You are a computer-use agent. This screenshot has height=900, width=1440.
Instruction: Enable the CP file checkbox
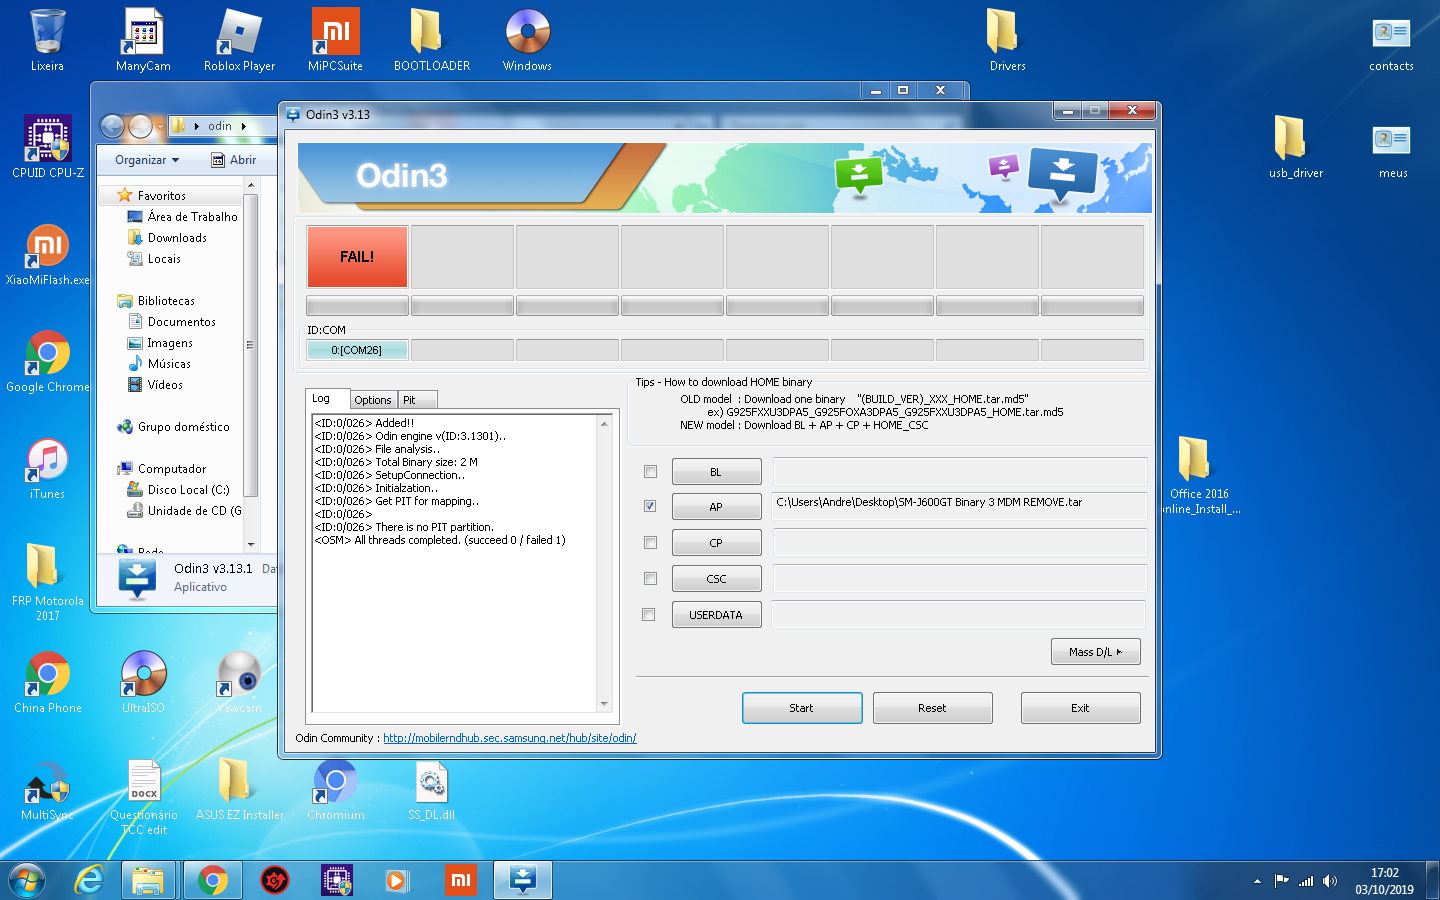(650, 542)
